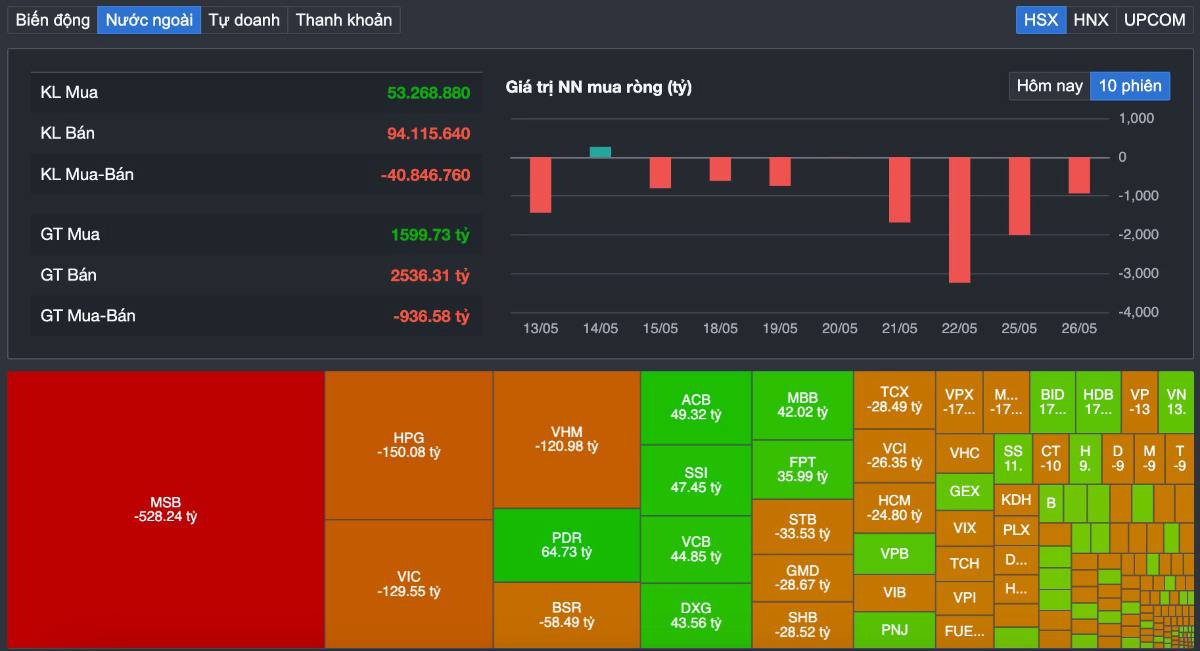
Task: Select the VIX tile
Action: 964,527
